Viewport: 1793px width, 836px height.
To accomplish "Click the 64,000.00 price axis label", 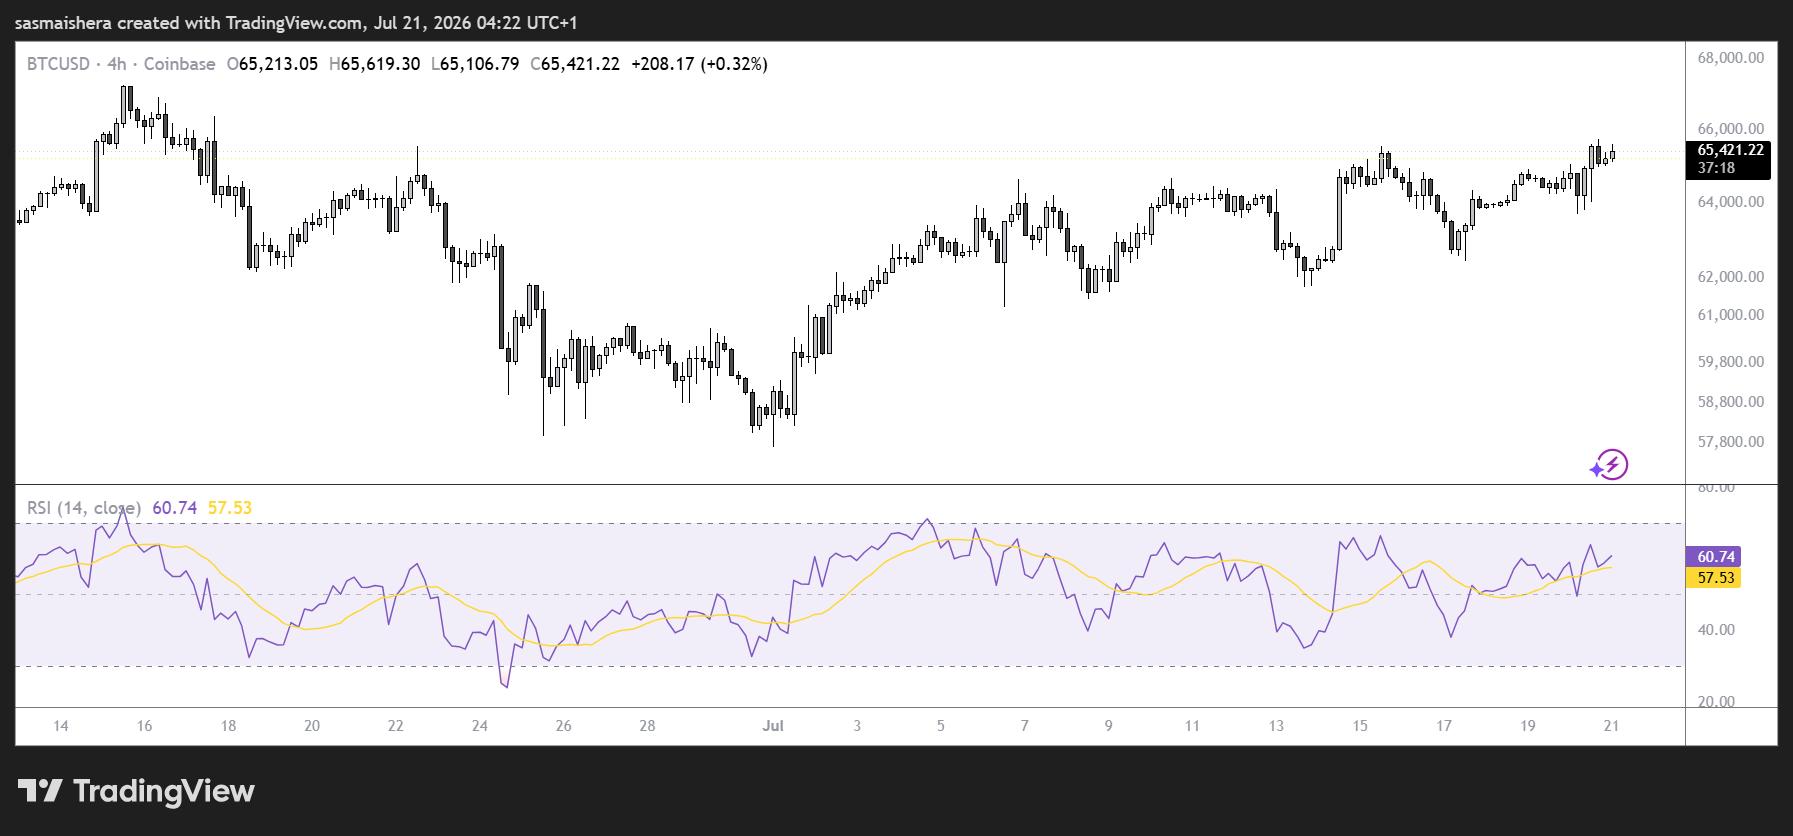I will pos(1731,202).
